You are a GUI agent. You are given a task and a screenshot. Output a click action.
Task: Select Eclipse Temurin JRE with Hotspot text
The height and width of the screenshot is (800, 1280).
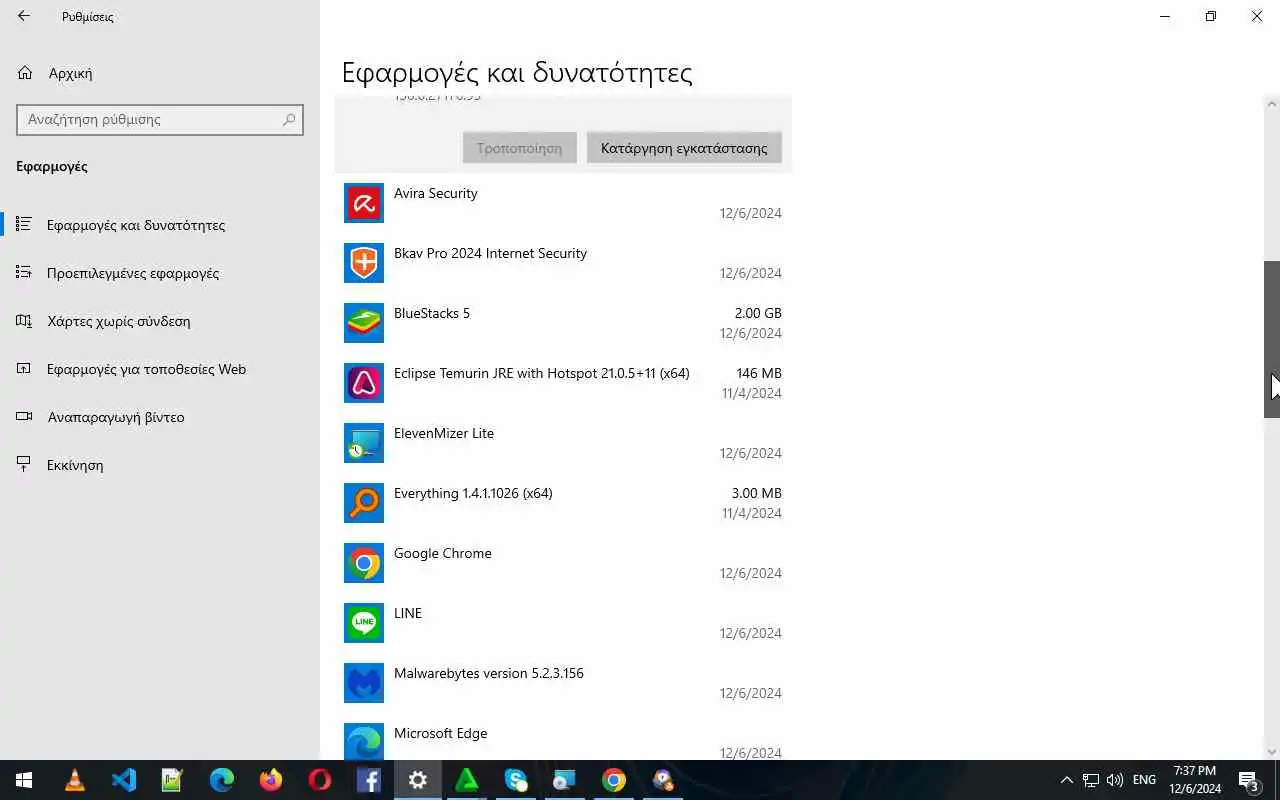(x=541, y=373)
